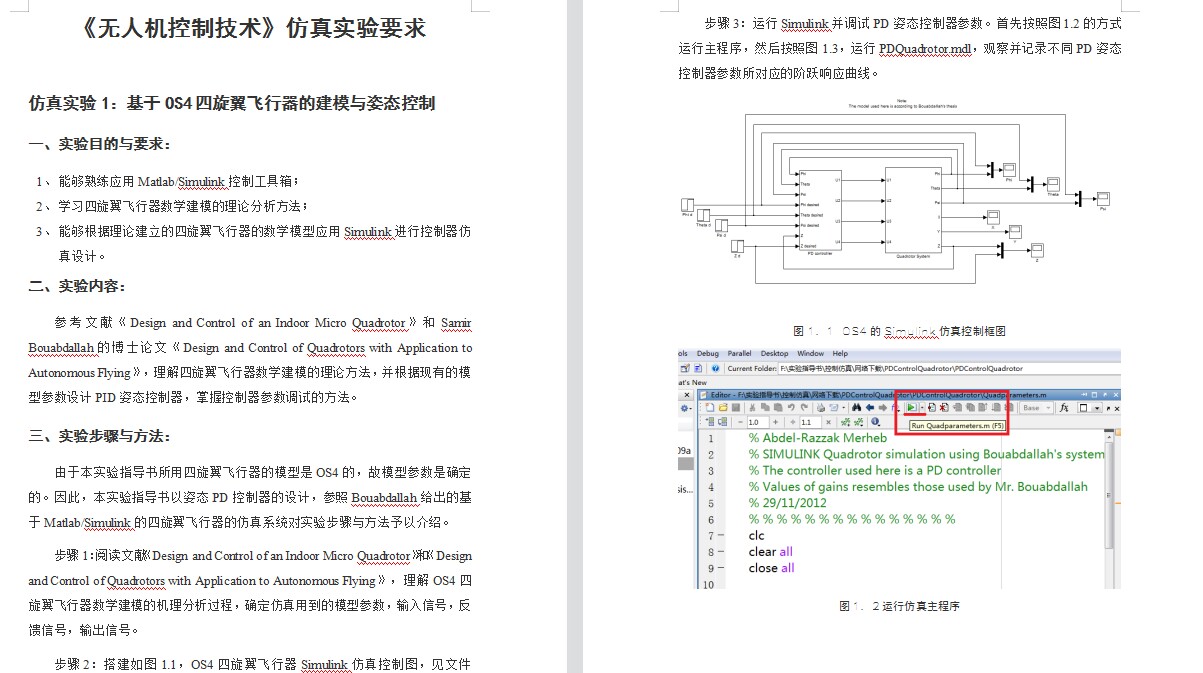Click the binoculars Find icon in the MATLAB editor image
The width and height of the screenshot is (1203, 673).
857,407
